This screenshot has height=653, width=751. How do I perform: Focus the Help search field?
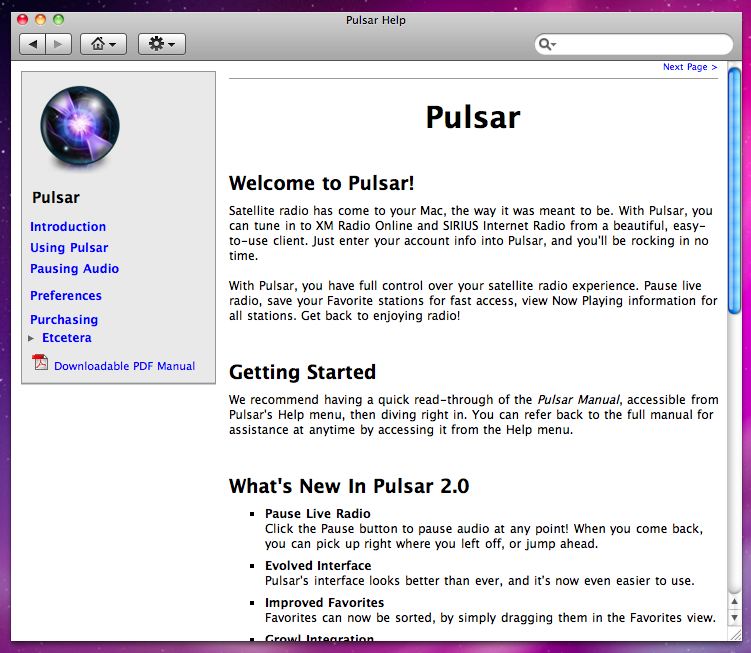click(634, 44)
